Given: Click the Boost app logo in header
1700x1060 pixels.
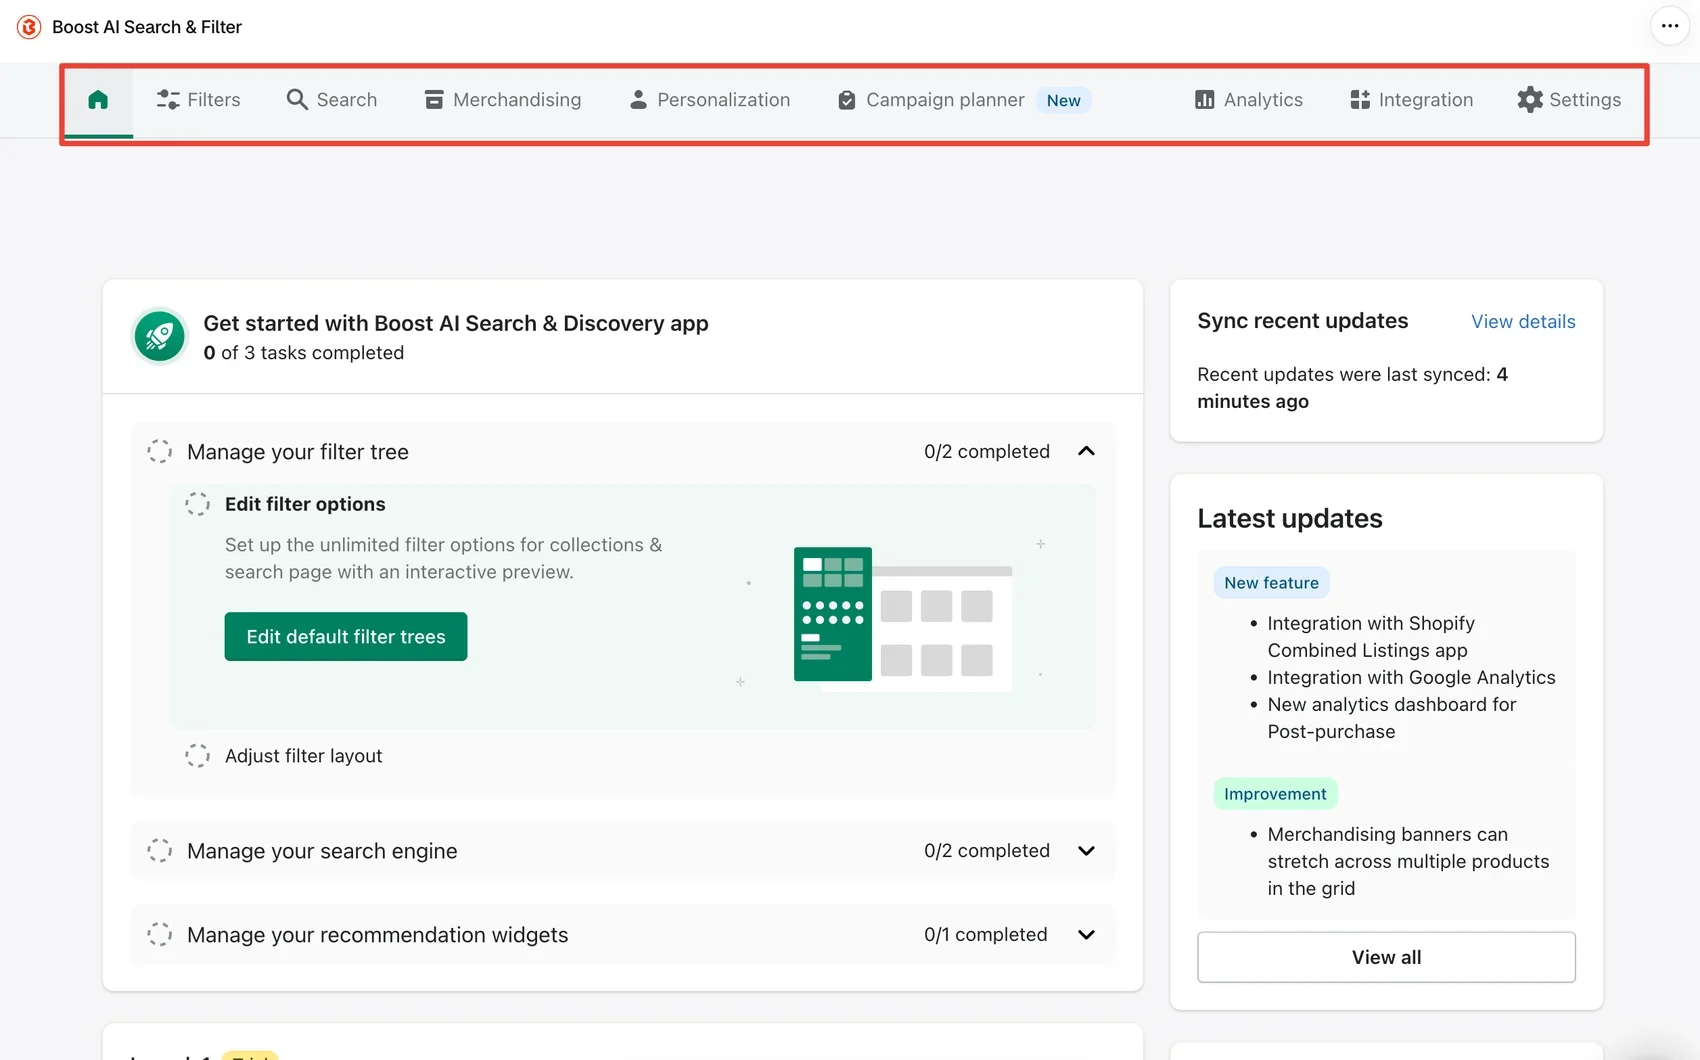Looking at the screenshot, I should pos(29,27).
